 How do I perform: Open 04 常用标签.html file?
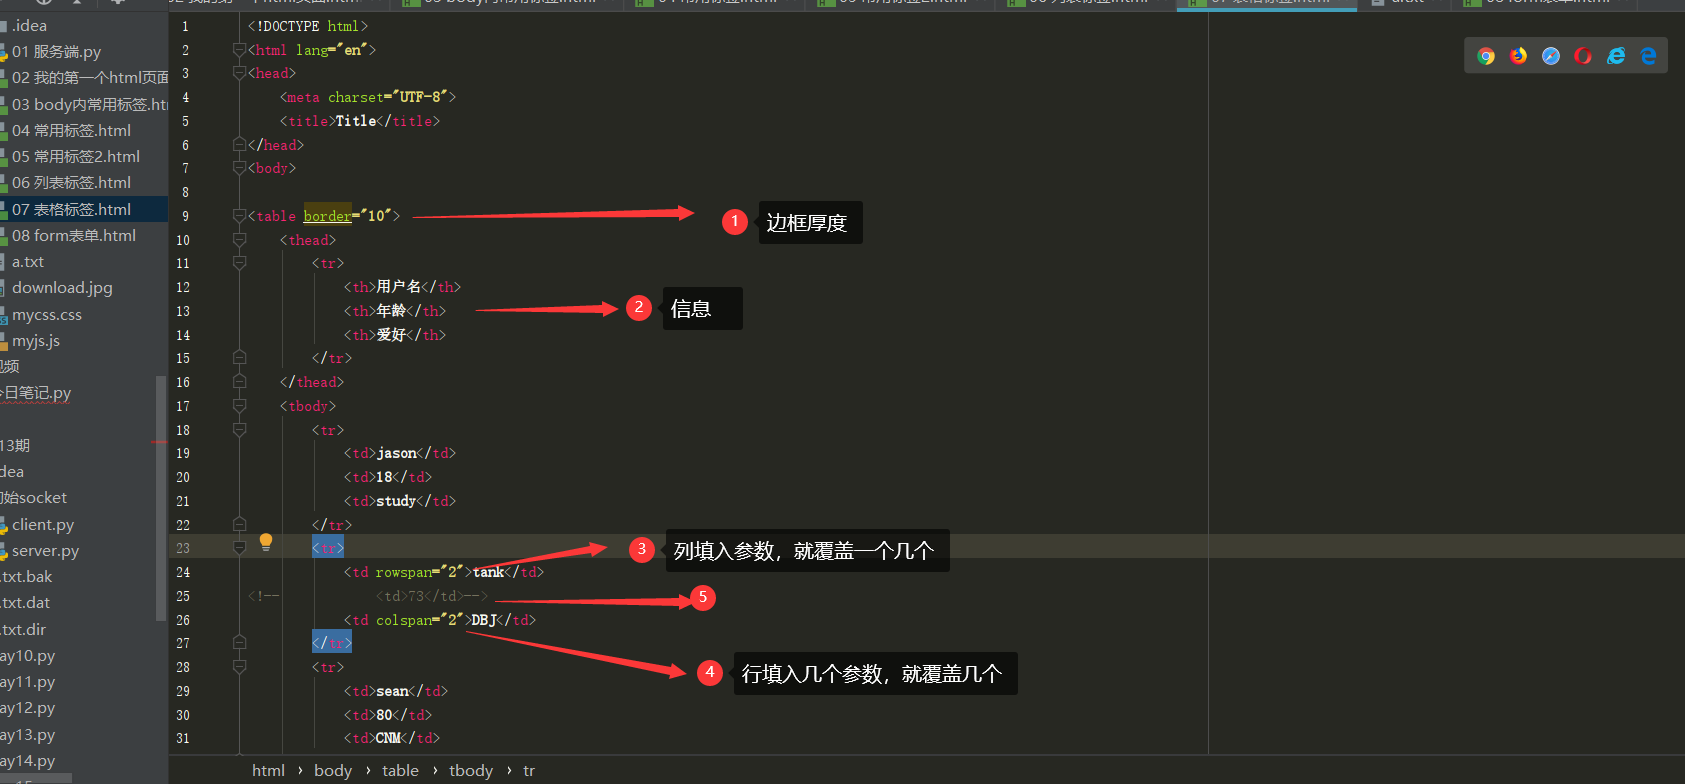pos(71,130)
